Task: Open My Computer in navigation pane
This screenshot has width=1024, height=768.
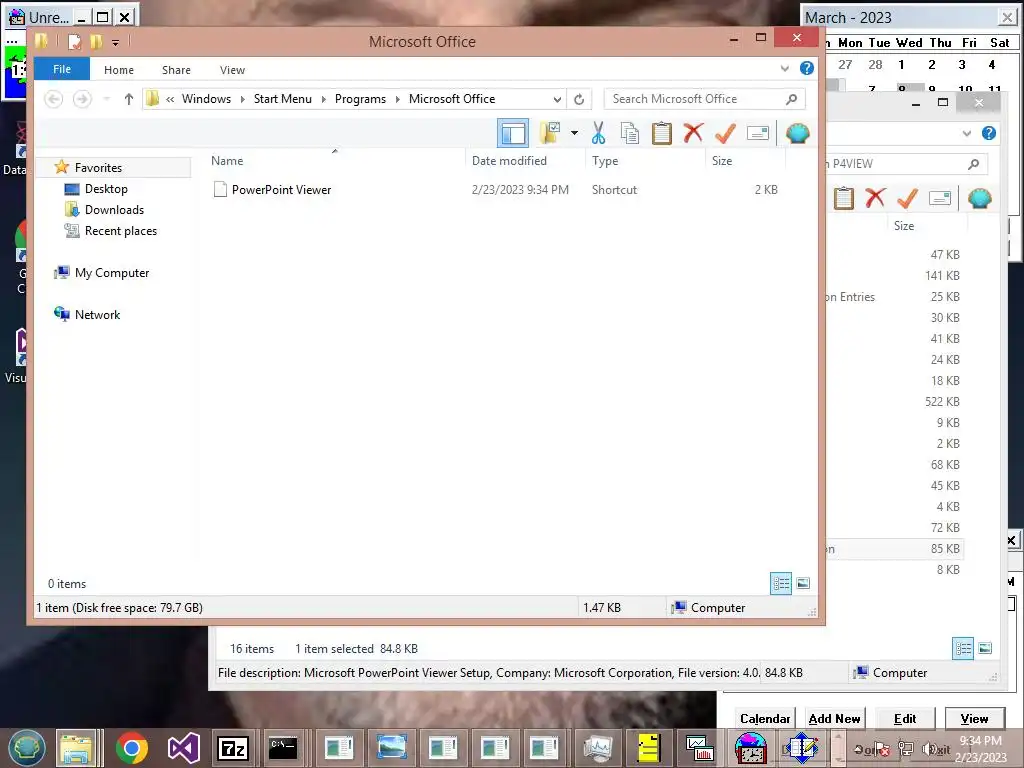Action: (112, 273)
